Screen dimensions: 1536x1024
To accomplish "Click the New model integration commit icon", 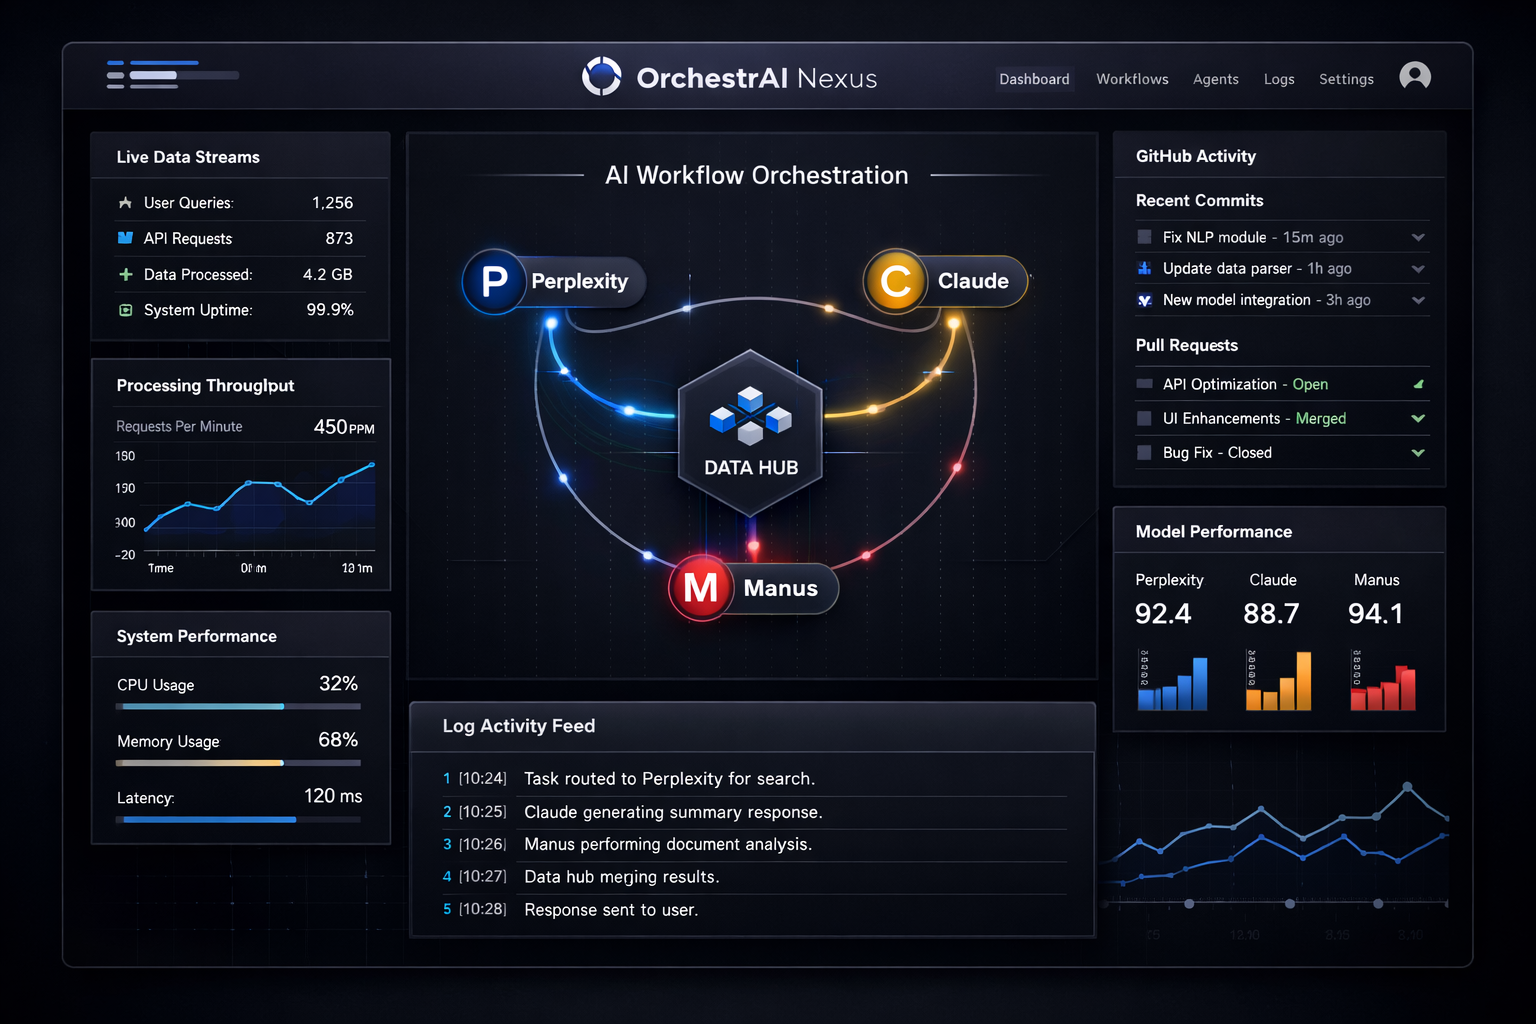I will tap(1144, 300).
